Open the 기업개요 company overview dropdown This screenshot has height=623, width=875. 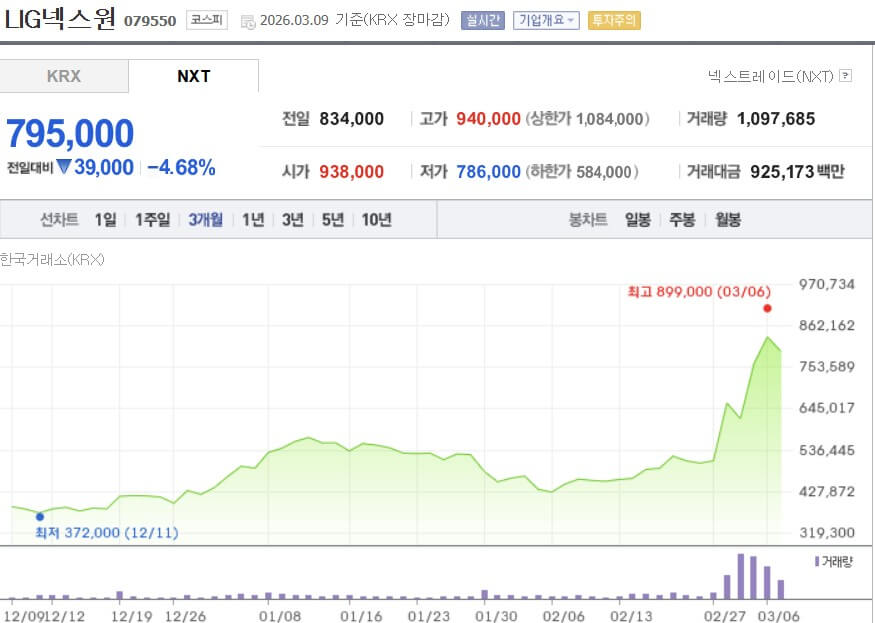tap(545, 18)
